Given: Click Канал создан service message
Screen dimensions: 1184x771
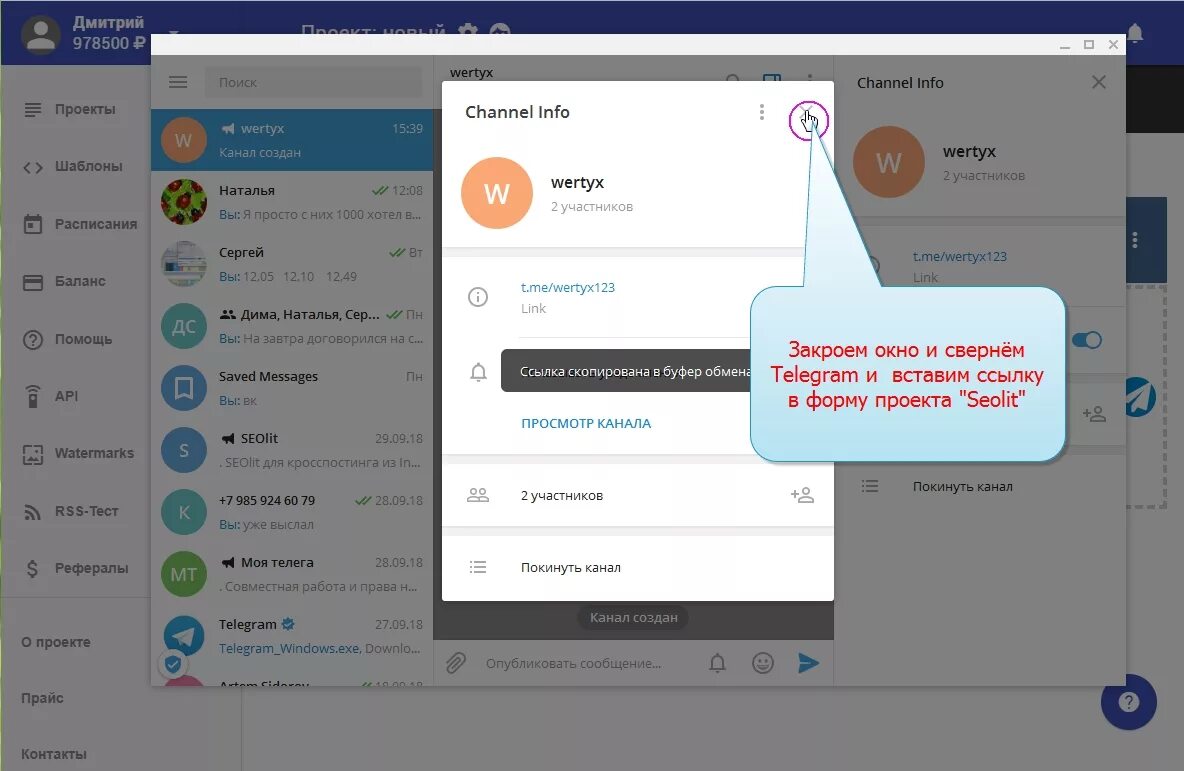Looking at the screenshot, I should pos(634,617).
